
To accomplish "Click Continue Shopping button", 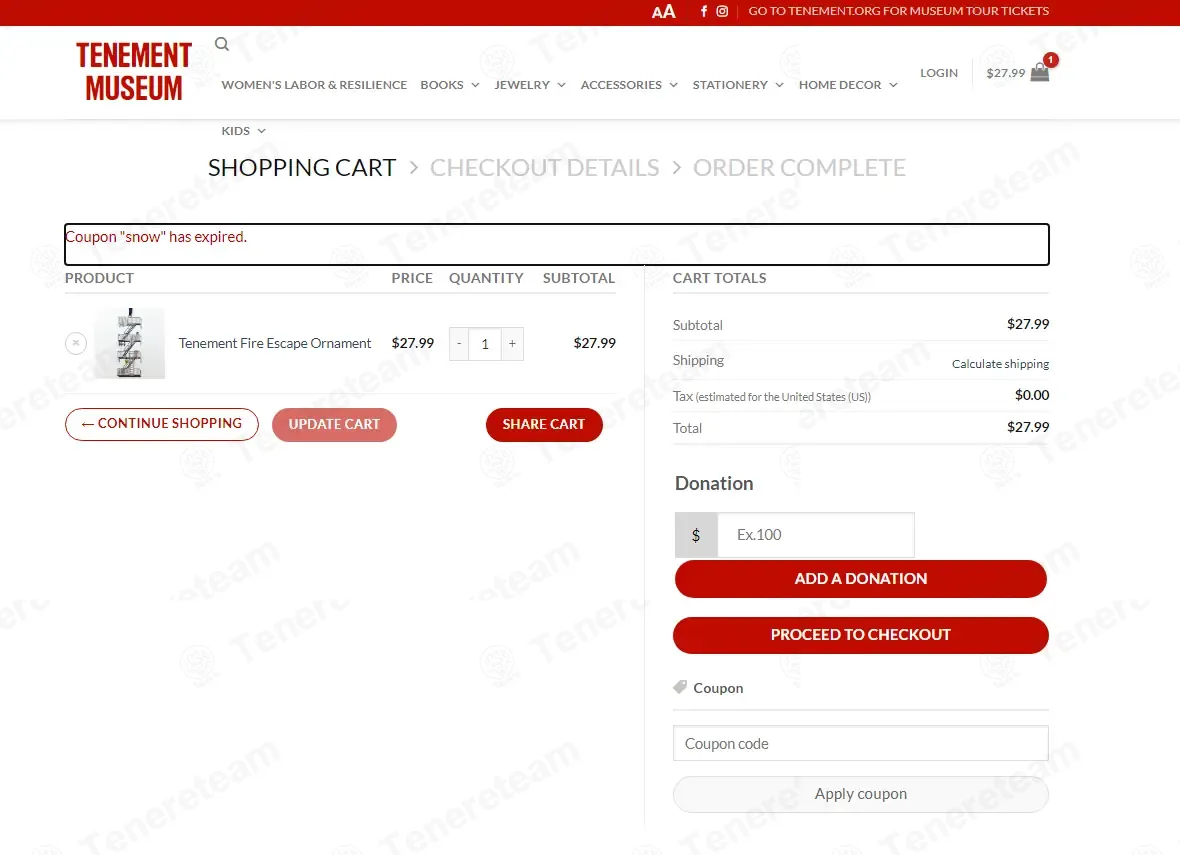I will [162, 424].
